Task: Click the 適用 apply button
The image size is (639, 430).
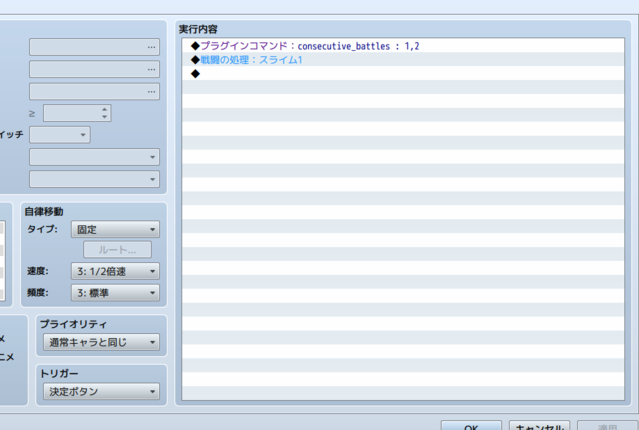Action: tap(607, 426)
